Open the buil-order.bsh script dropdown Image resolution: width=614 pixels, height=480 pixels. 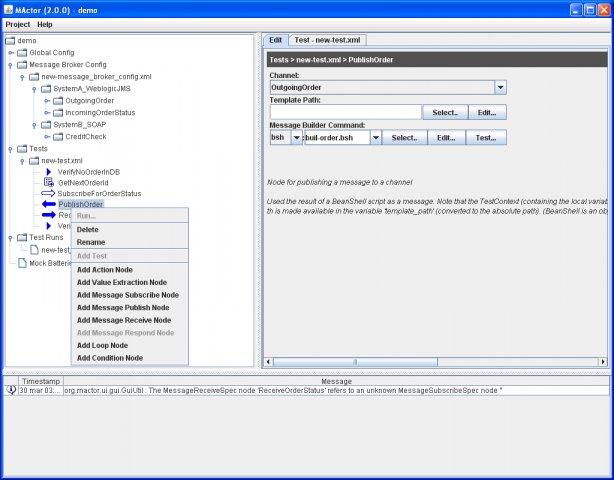[376, 138]
